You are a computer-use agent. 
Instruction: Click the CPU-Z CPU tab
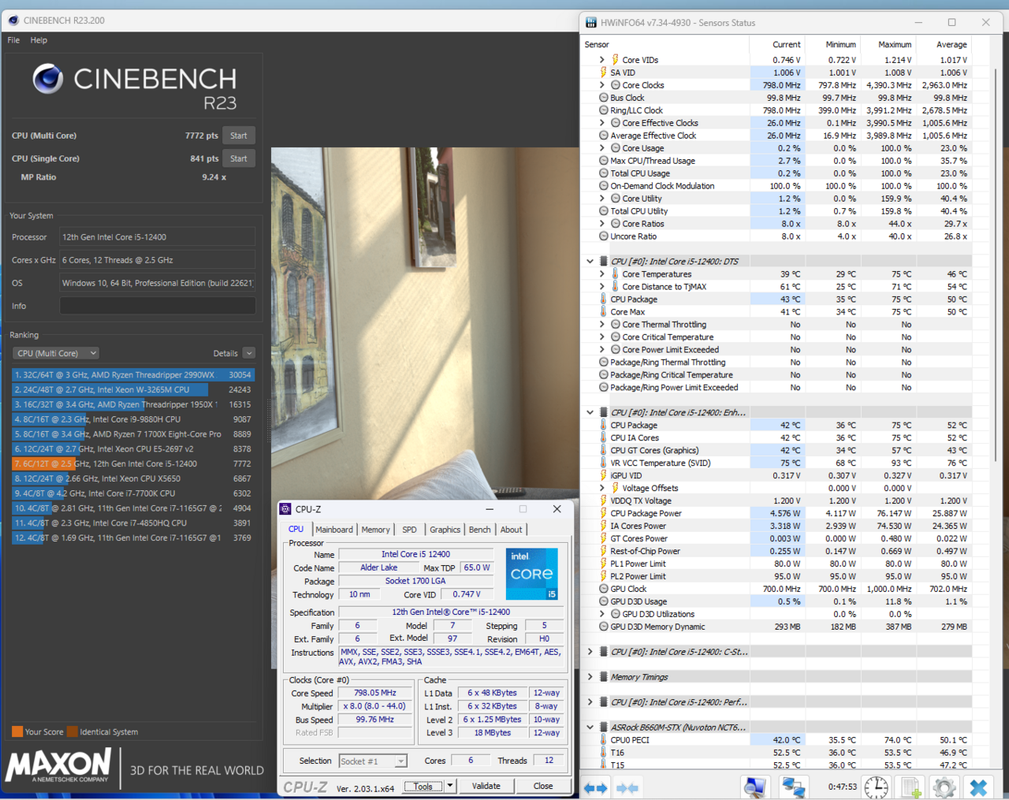tap(296, 529)
